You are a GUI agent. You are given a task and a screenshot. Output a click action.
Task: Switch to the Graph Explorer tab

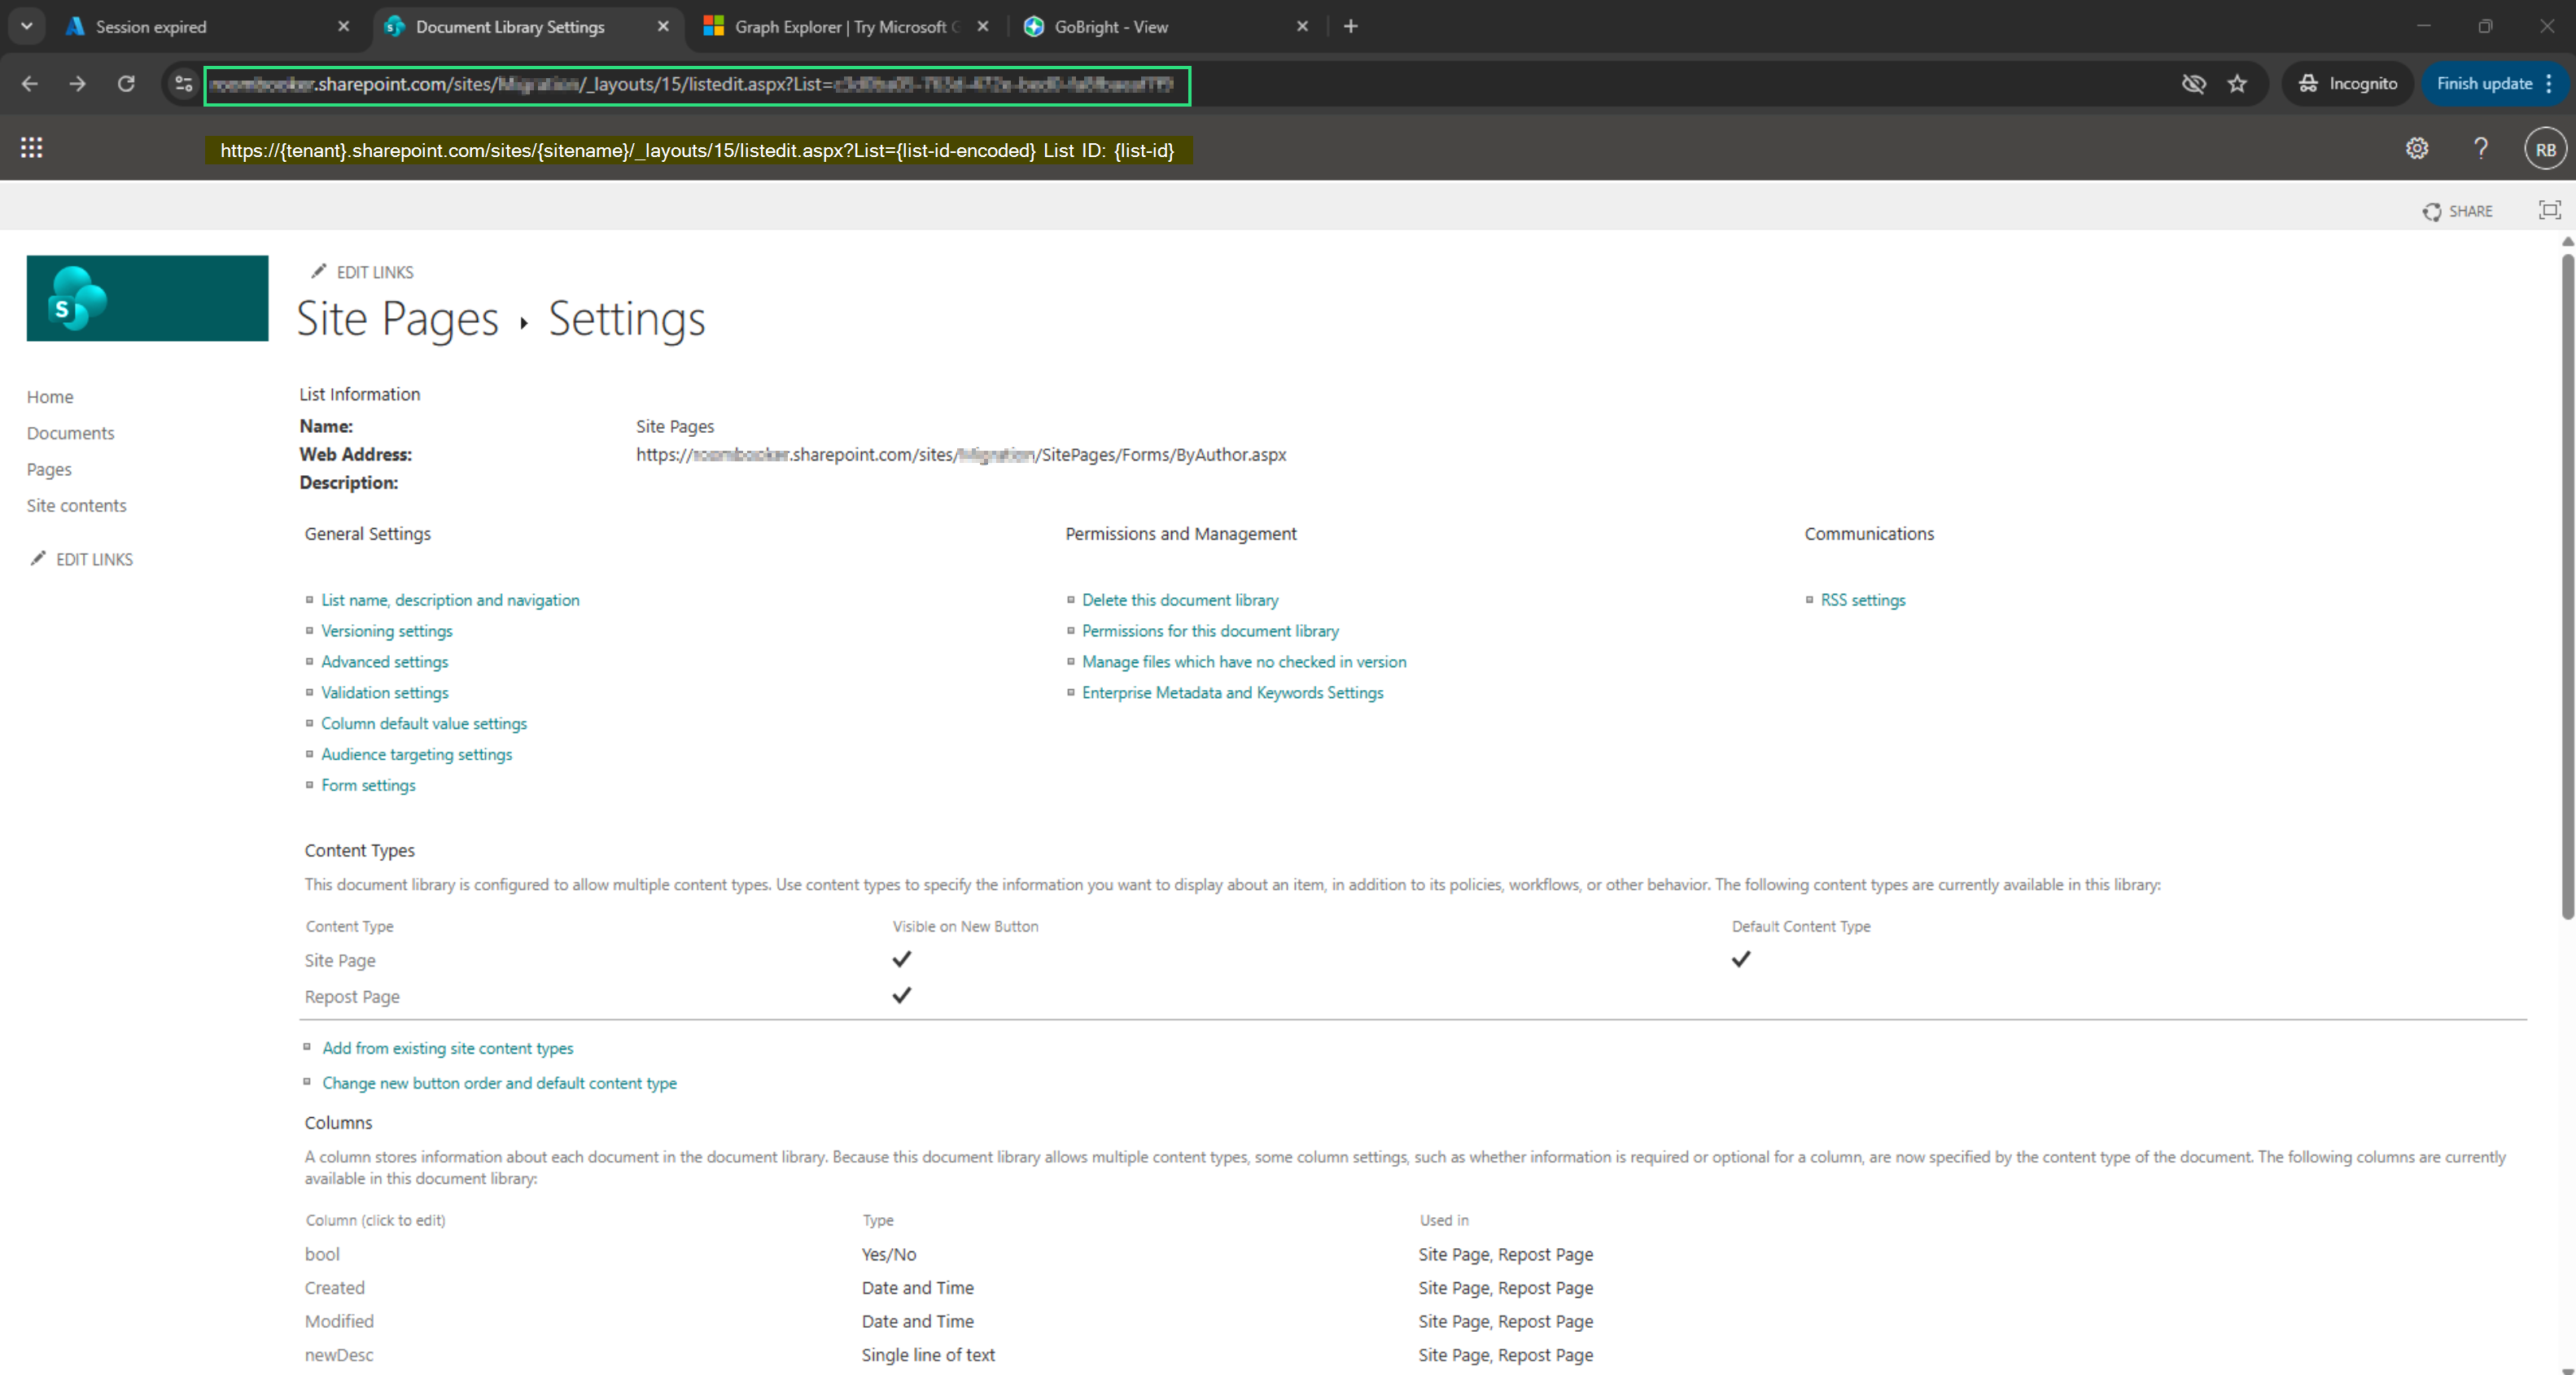pos(838,27)
